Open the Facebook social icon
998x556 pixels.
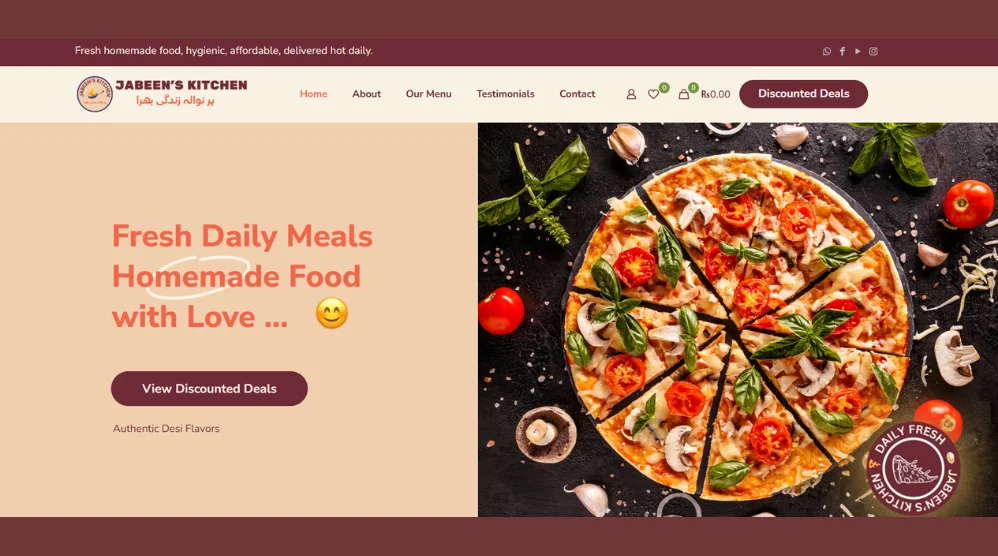tap(842, 52)
